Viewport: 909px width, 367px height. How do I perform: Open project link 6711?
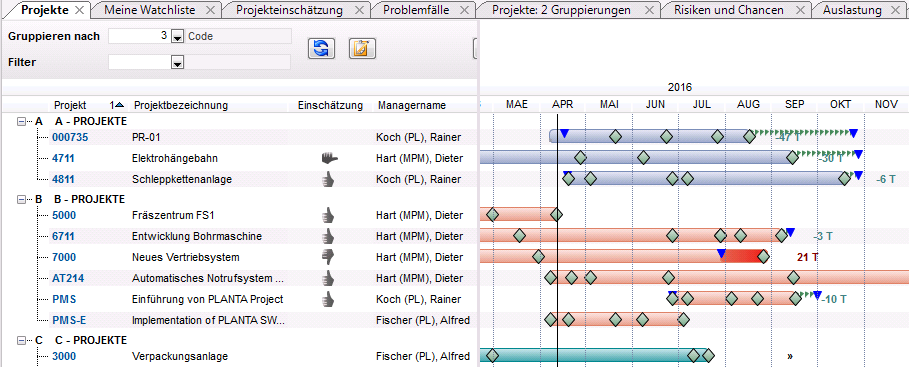pos(63,236)
